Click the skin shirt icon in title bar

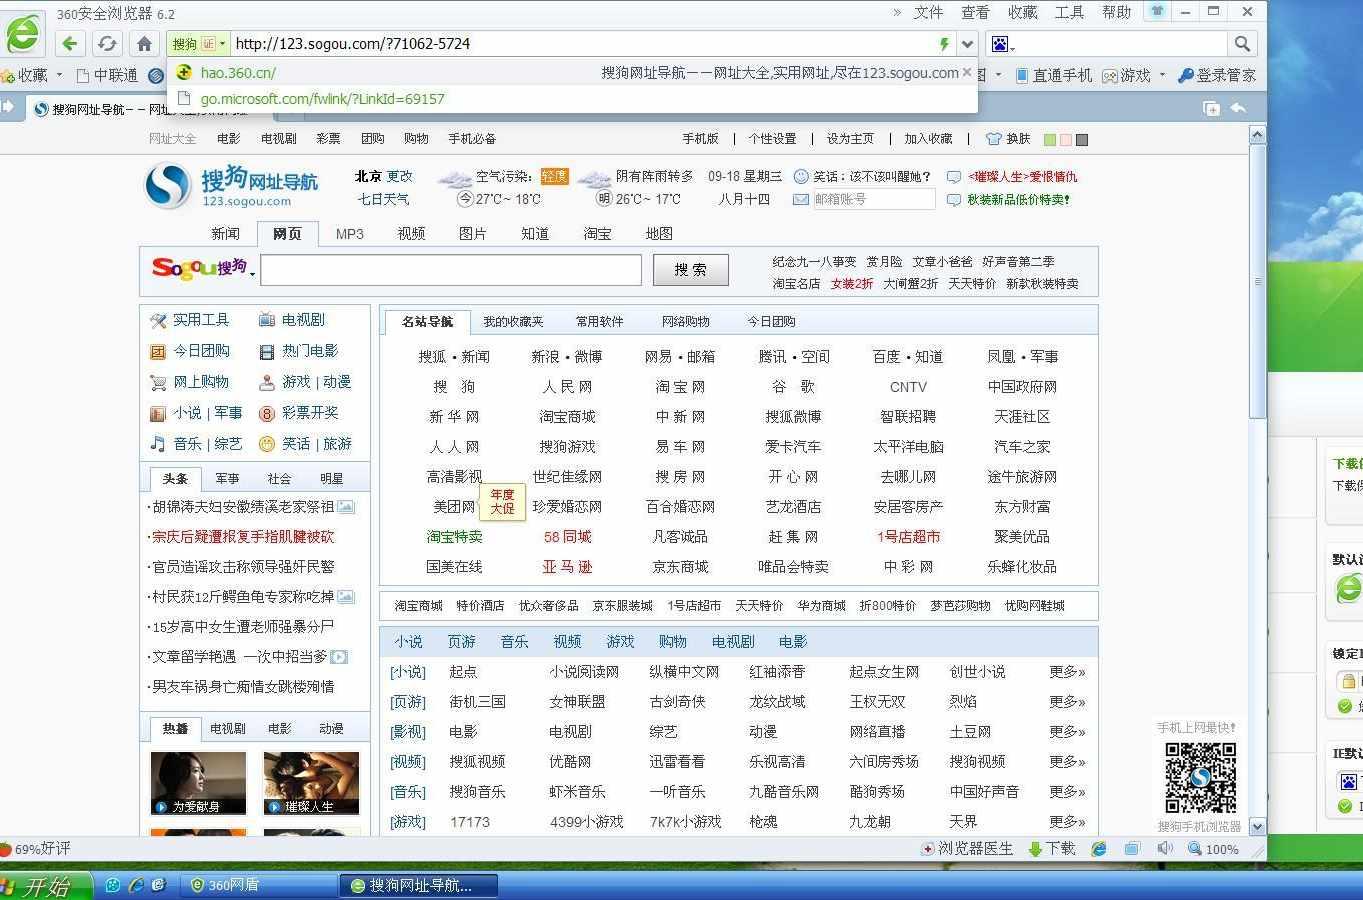1157,12
